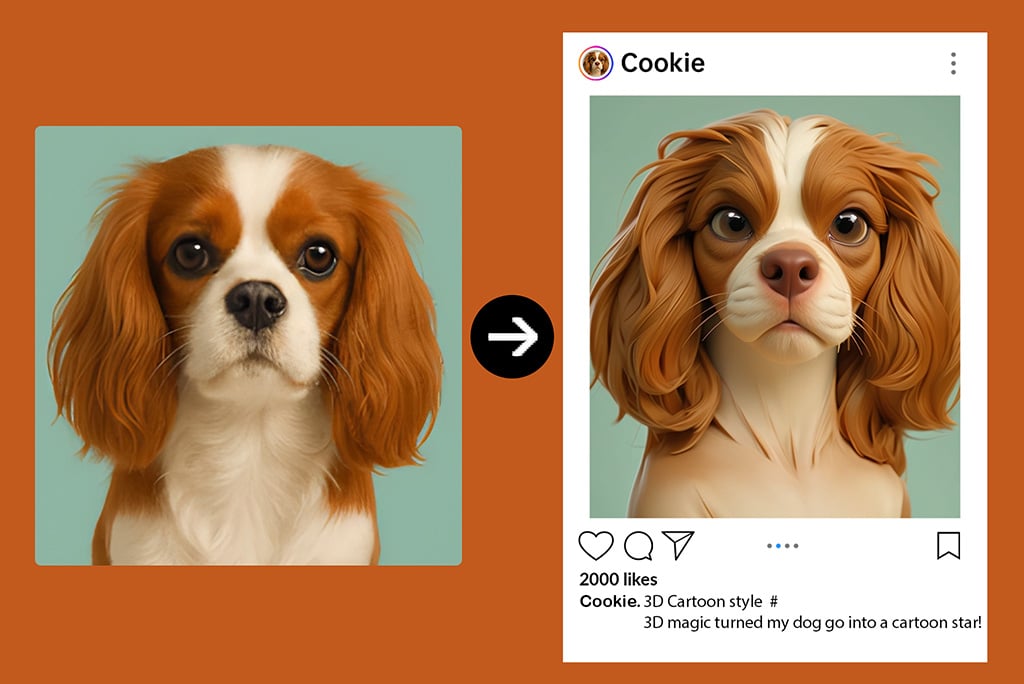Go to first carousel dot
The image size is (1024, 684).
point(769,546)
